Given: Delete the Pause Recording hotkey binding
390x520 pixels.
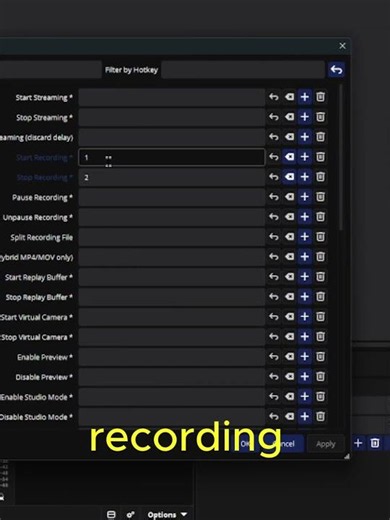Looking at the screenshot, I should [320, 197].
